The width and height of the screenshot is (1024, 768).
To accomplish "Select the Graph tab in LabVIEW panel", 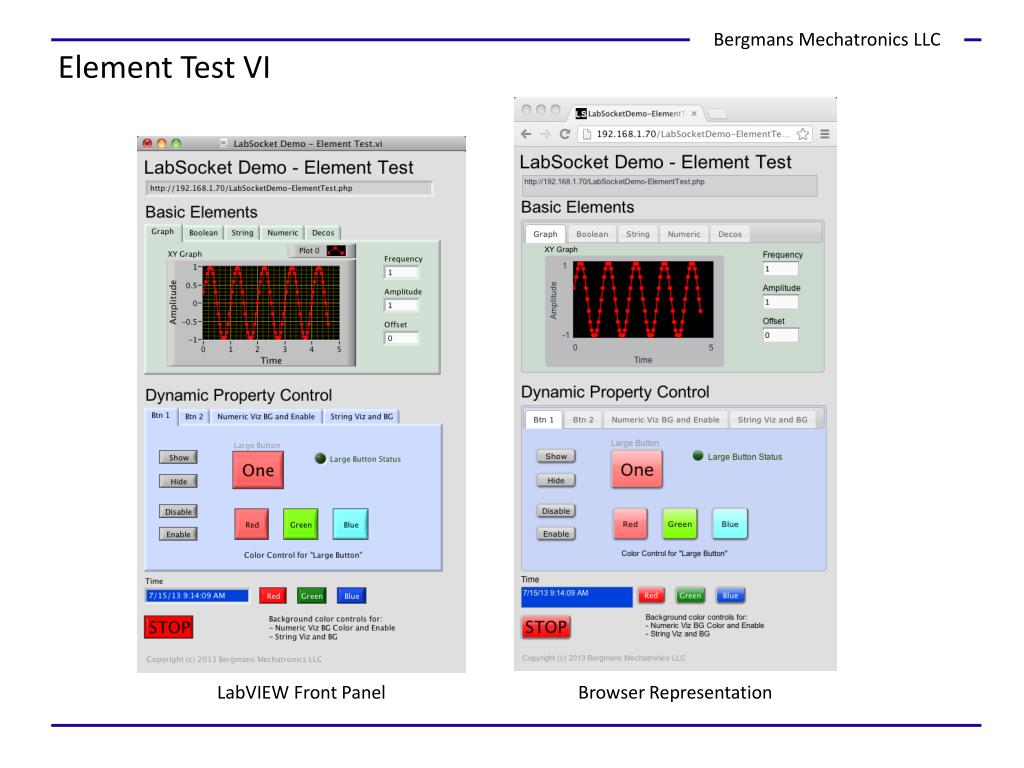I will (x=163, y=232).
